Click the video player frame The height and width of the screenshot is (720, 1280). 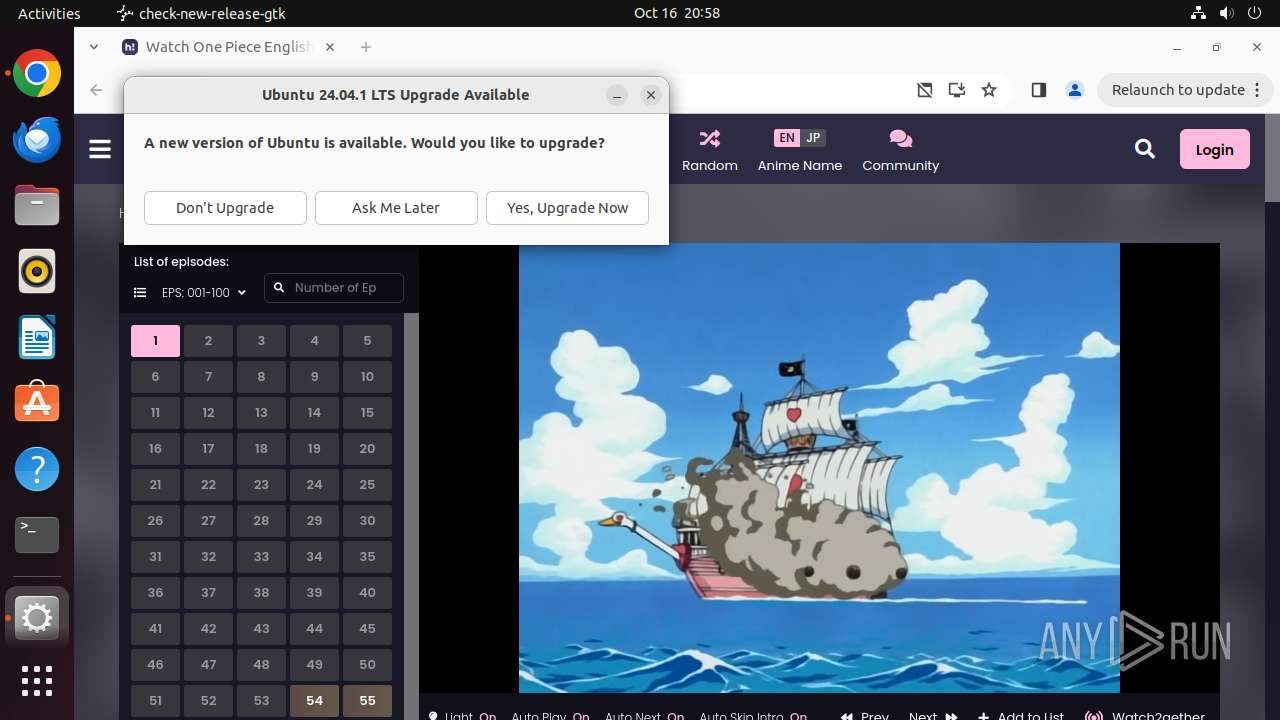coord(819,467)
